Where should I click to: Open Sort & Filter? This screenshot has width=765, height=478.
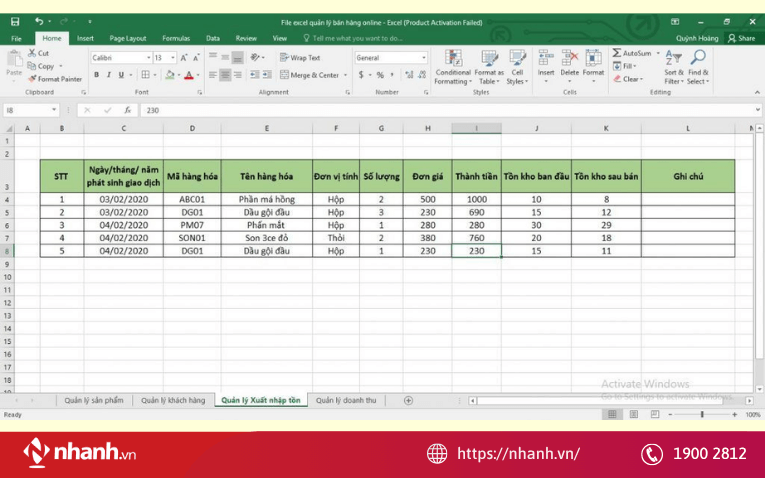(x=674, y=67)
